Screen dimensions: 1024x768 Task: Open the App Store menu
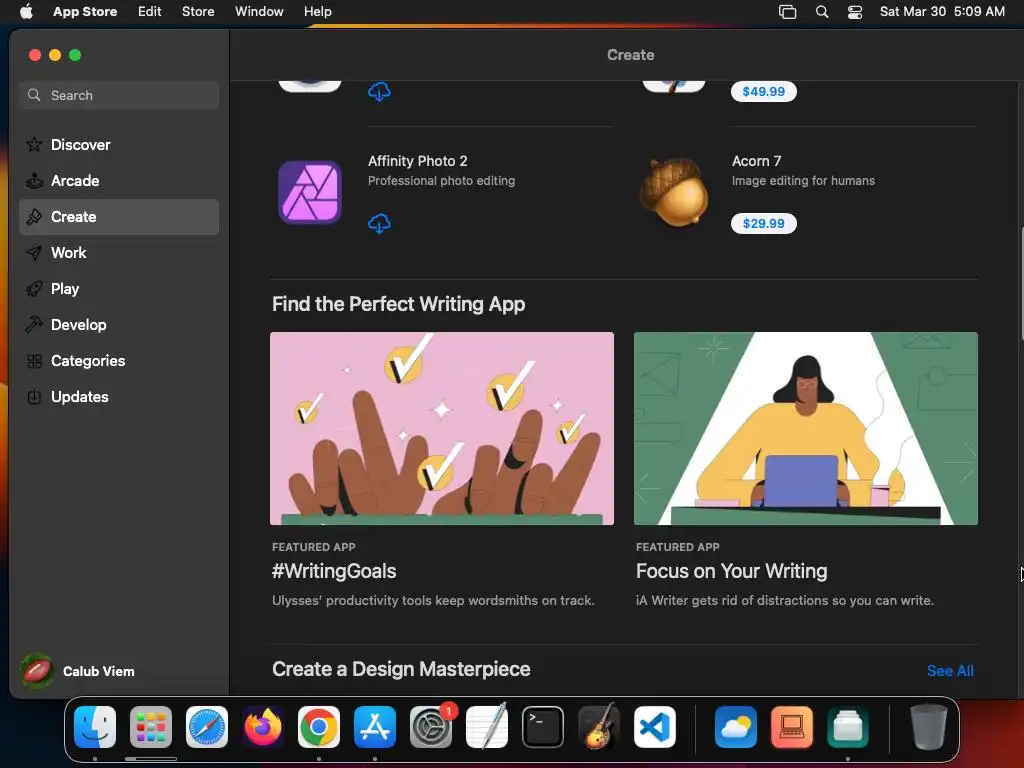click(x=85, y=11)
